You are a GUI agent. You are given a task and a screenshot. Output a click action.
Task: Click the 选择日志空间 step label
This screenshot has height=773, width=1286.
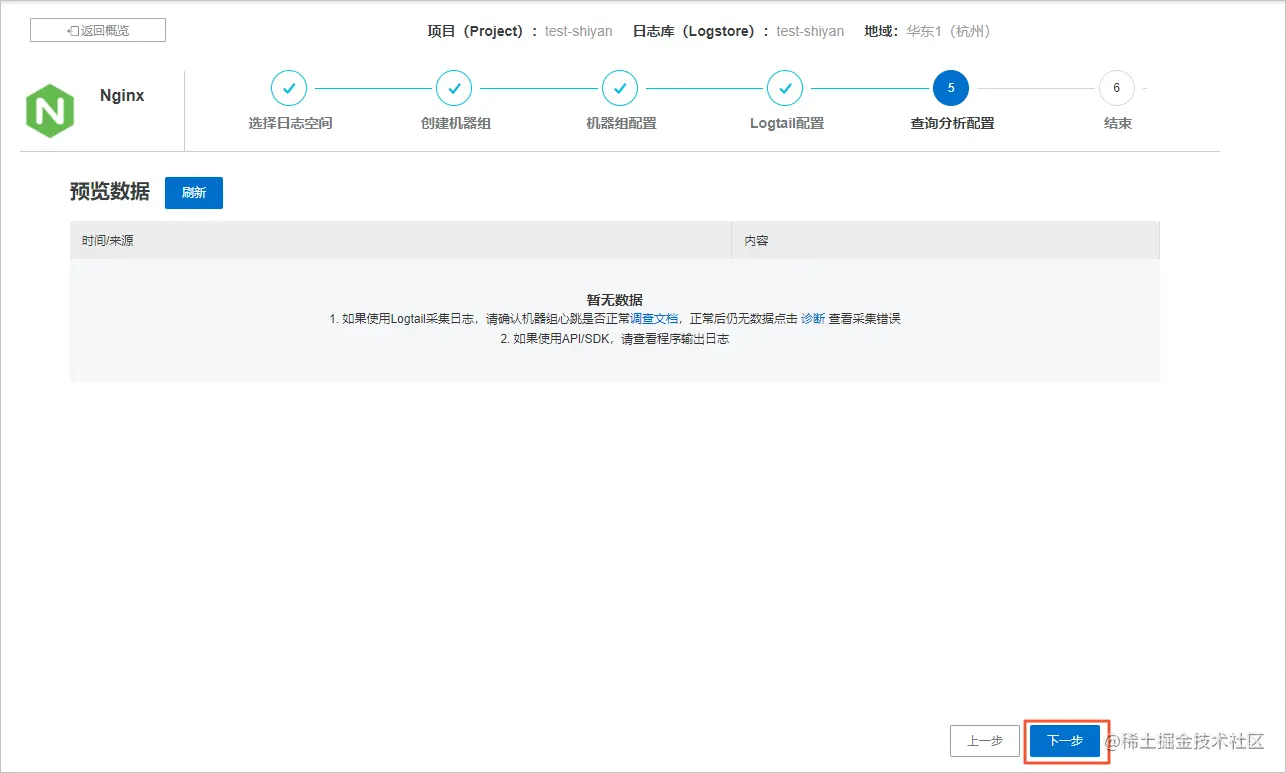[290, 124]
